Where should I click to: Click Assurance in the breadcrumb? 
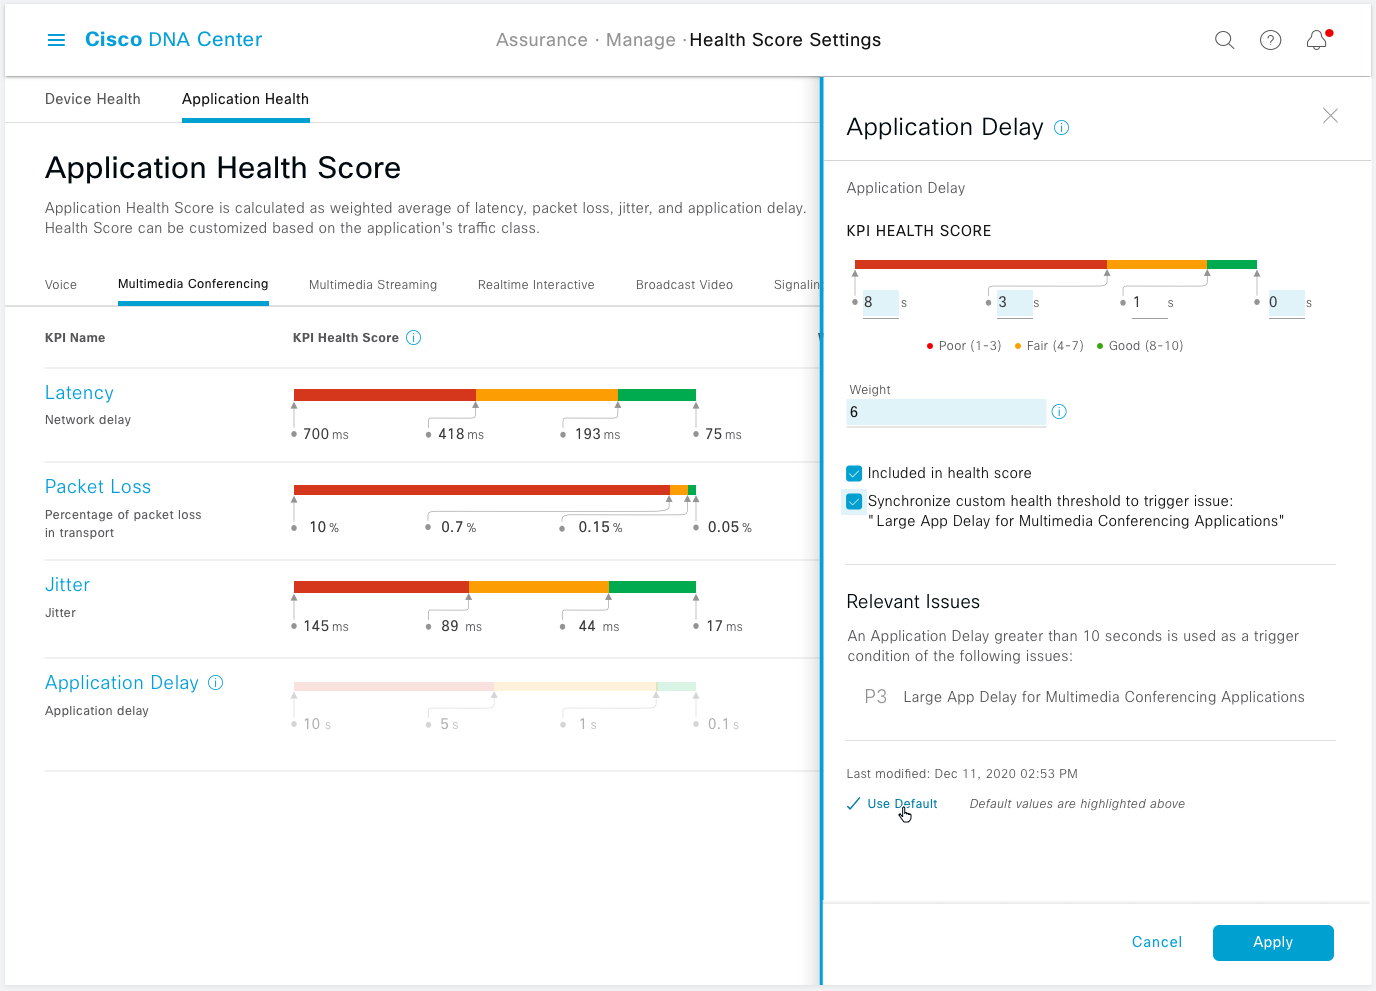(x=542, y=40)
